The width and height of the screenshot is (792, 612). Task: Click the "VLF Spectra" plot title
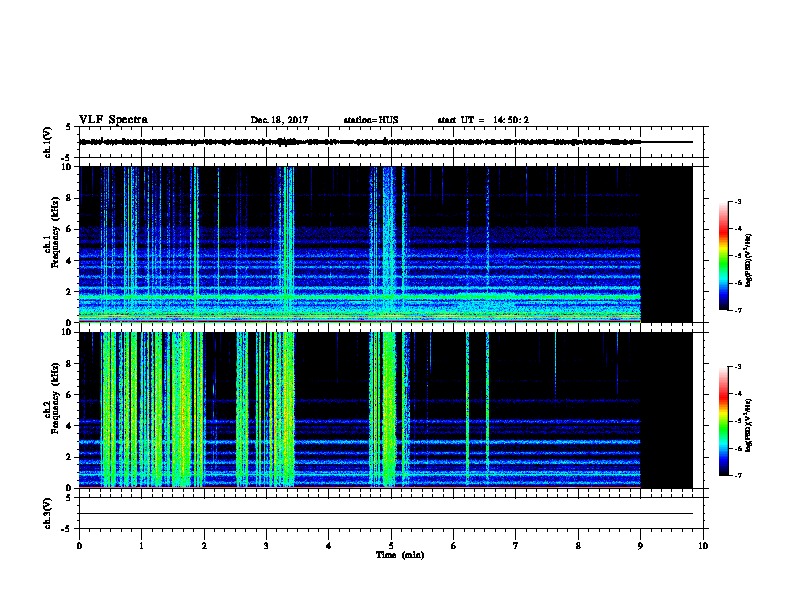113,120
